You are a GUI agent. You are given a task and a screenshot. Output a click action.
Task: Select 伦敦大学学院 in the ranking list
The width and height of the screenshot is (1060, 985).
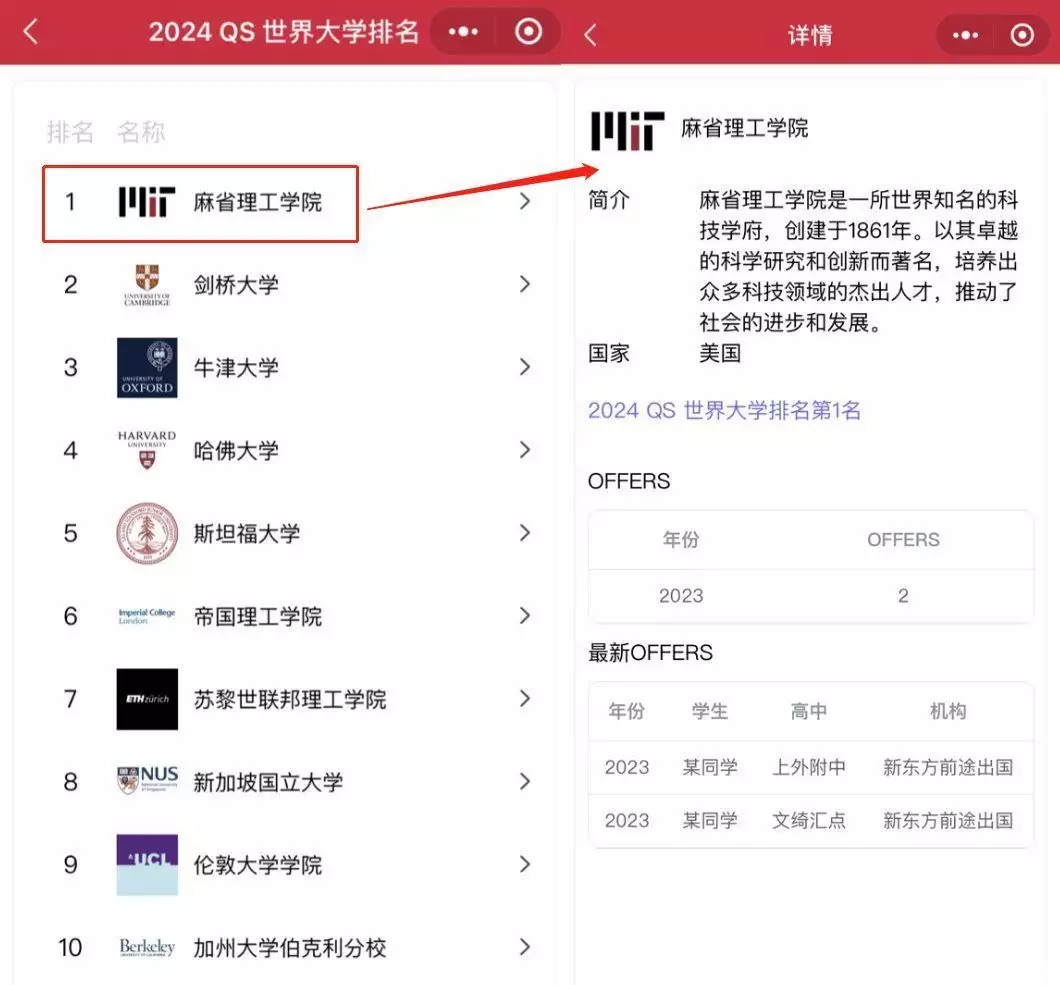tap(258, 865)
